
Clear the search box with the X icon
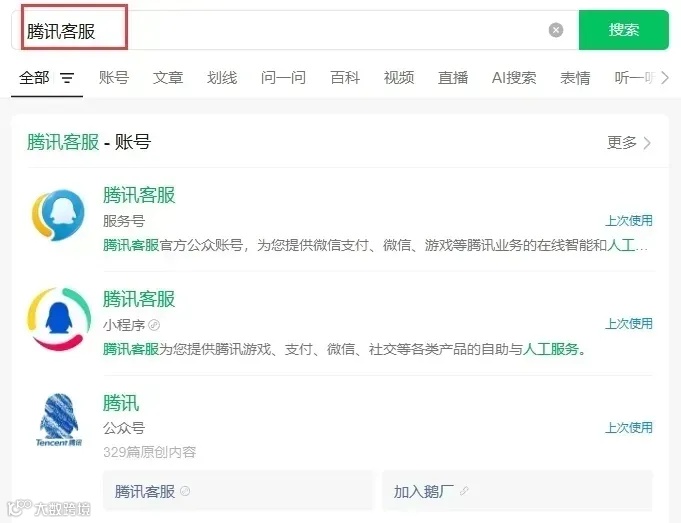pyautogui.click(x=556, y=30)
